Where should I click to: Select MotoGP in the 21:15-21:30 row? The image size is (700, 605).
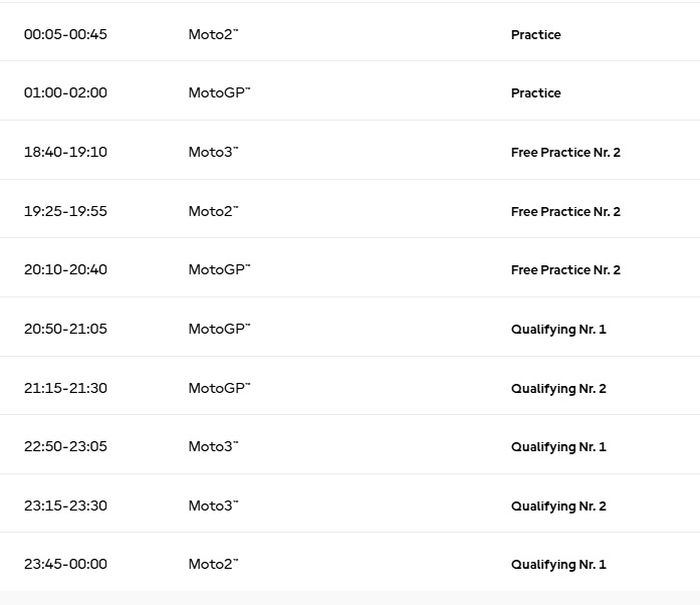[219, 388]
